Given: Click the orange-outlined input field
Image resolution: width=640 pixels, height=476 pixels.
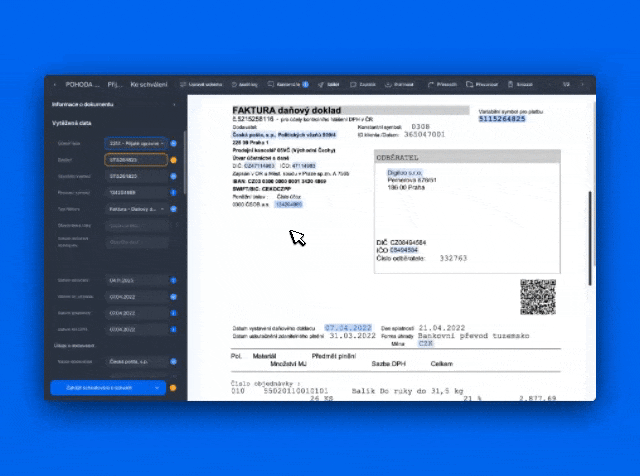Looking at the screenshot, I should 136,160.
